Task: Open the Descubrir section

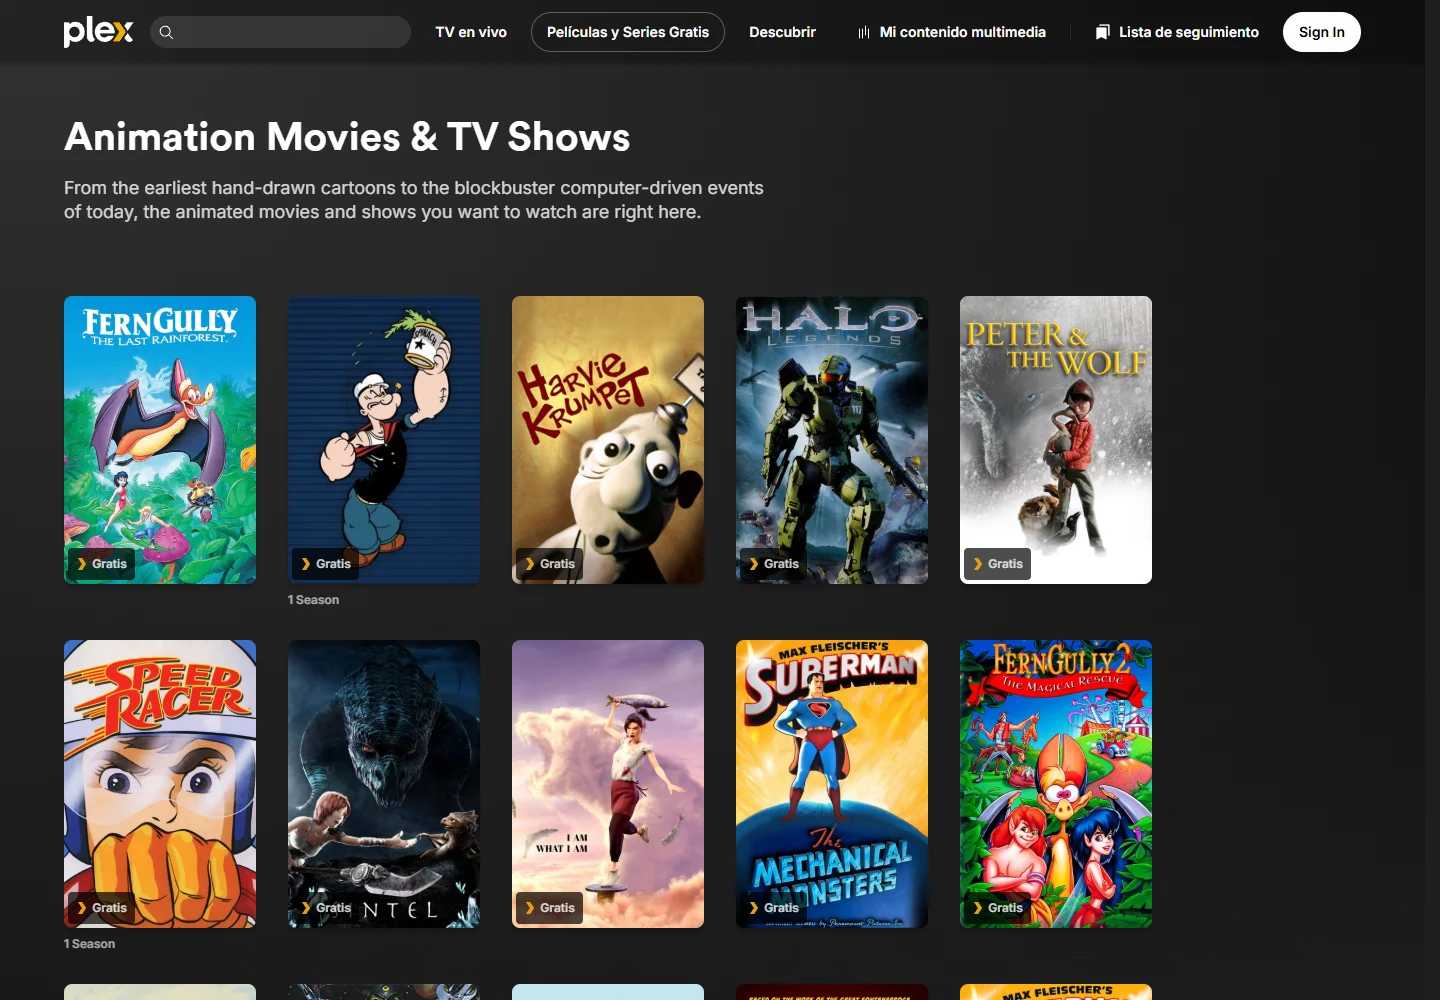Action: click(782, 32)
